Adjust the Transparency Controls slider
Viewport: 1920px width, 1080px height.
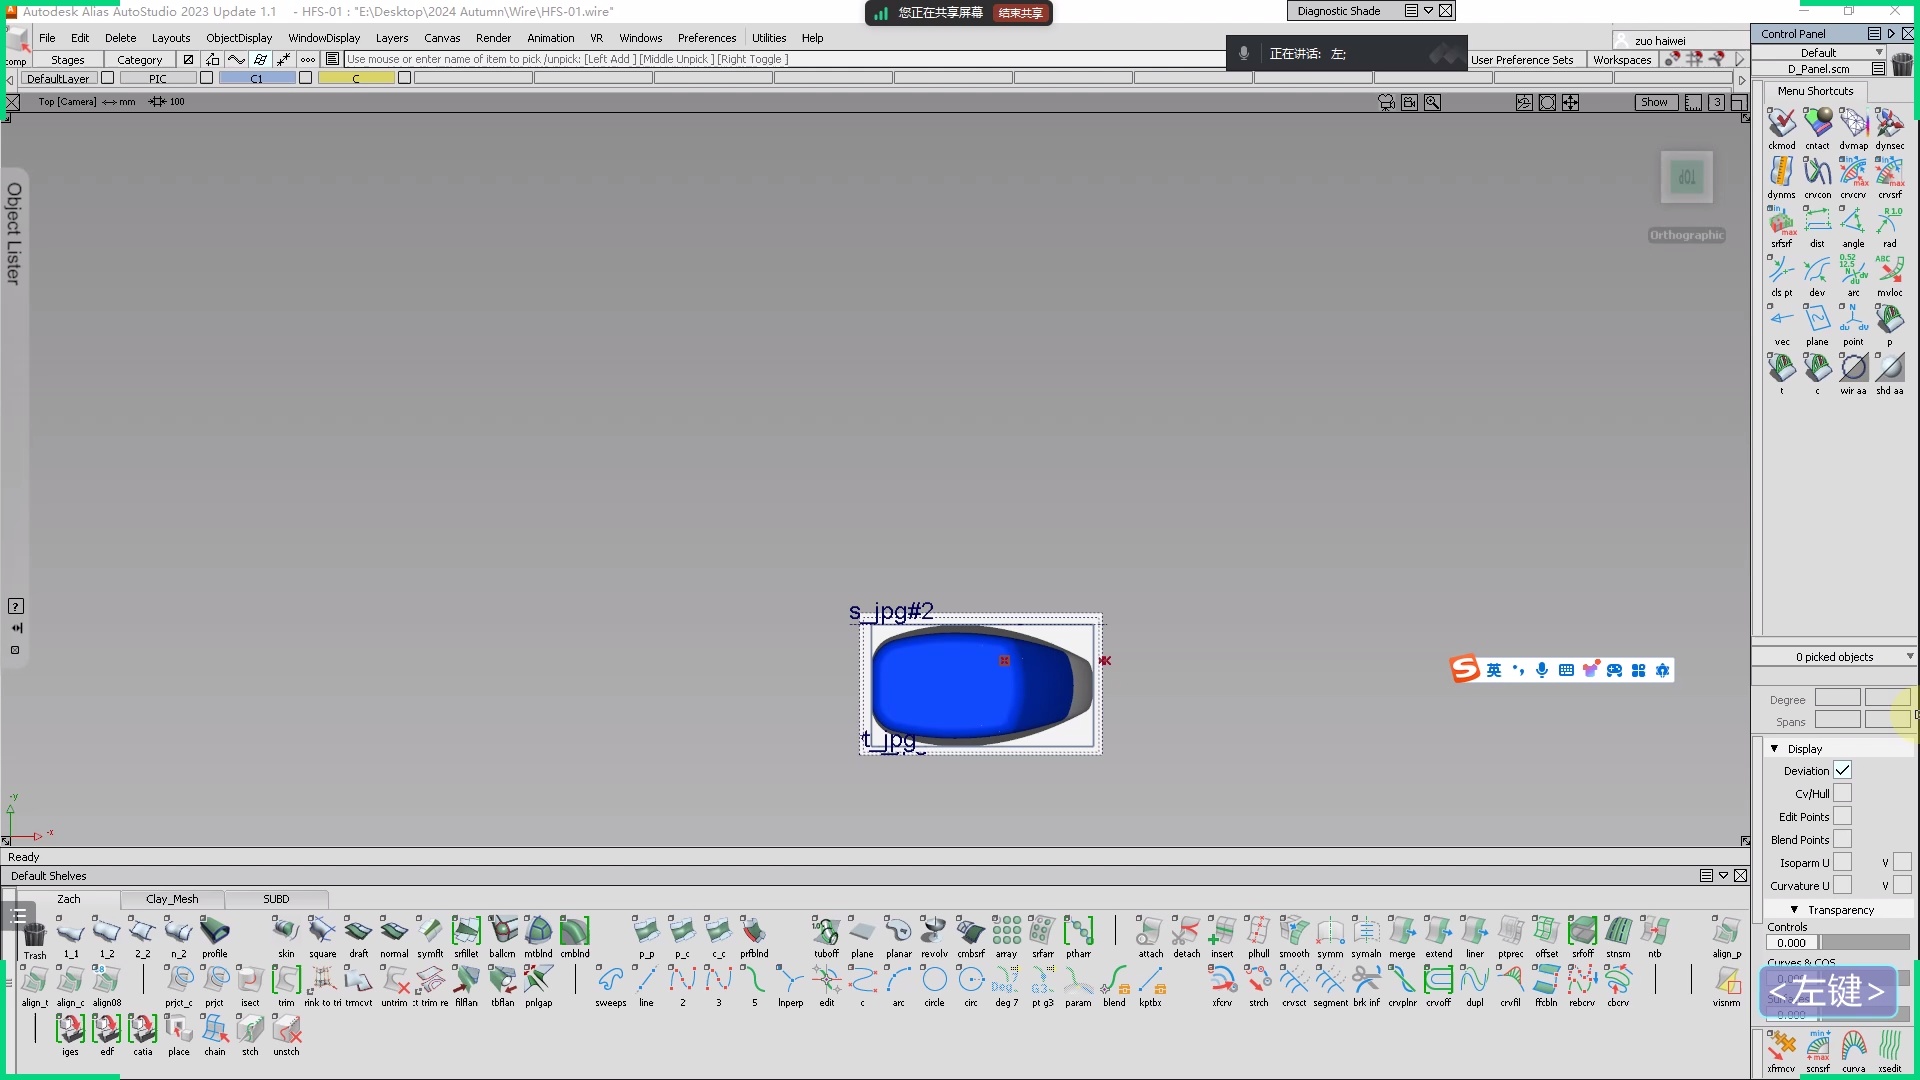(x=1864, y=942)
